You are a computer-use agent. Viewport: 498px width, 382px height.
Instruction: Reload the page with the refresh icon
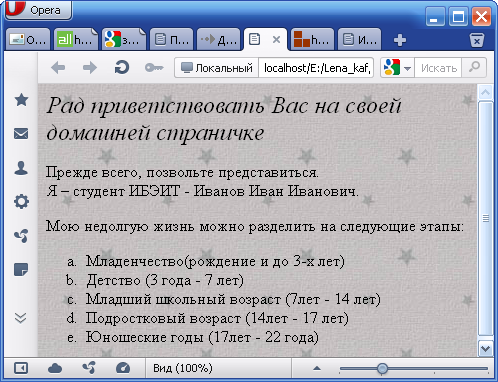(x=122, y=68)
